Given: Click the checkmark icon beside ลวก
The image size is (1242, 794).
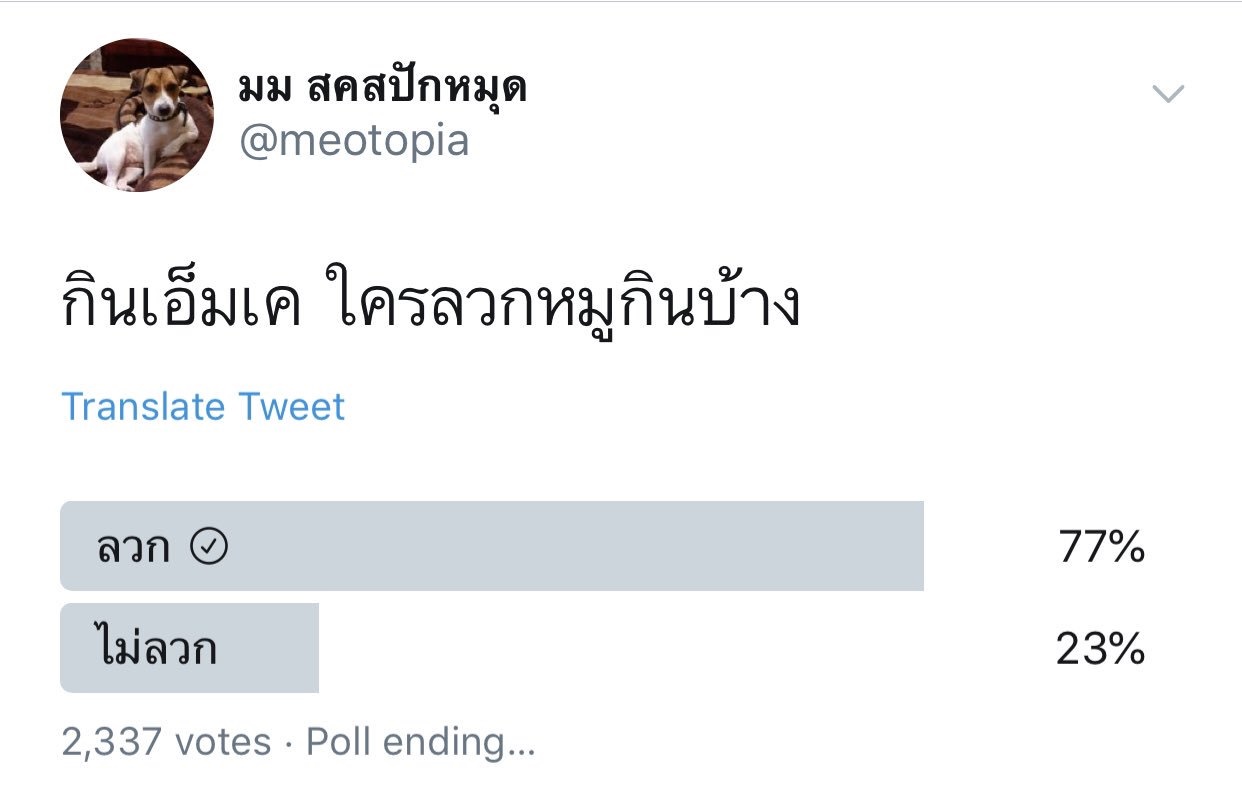Looking at the screenshot, I should 209,546.
